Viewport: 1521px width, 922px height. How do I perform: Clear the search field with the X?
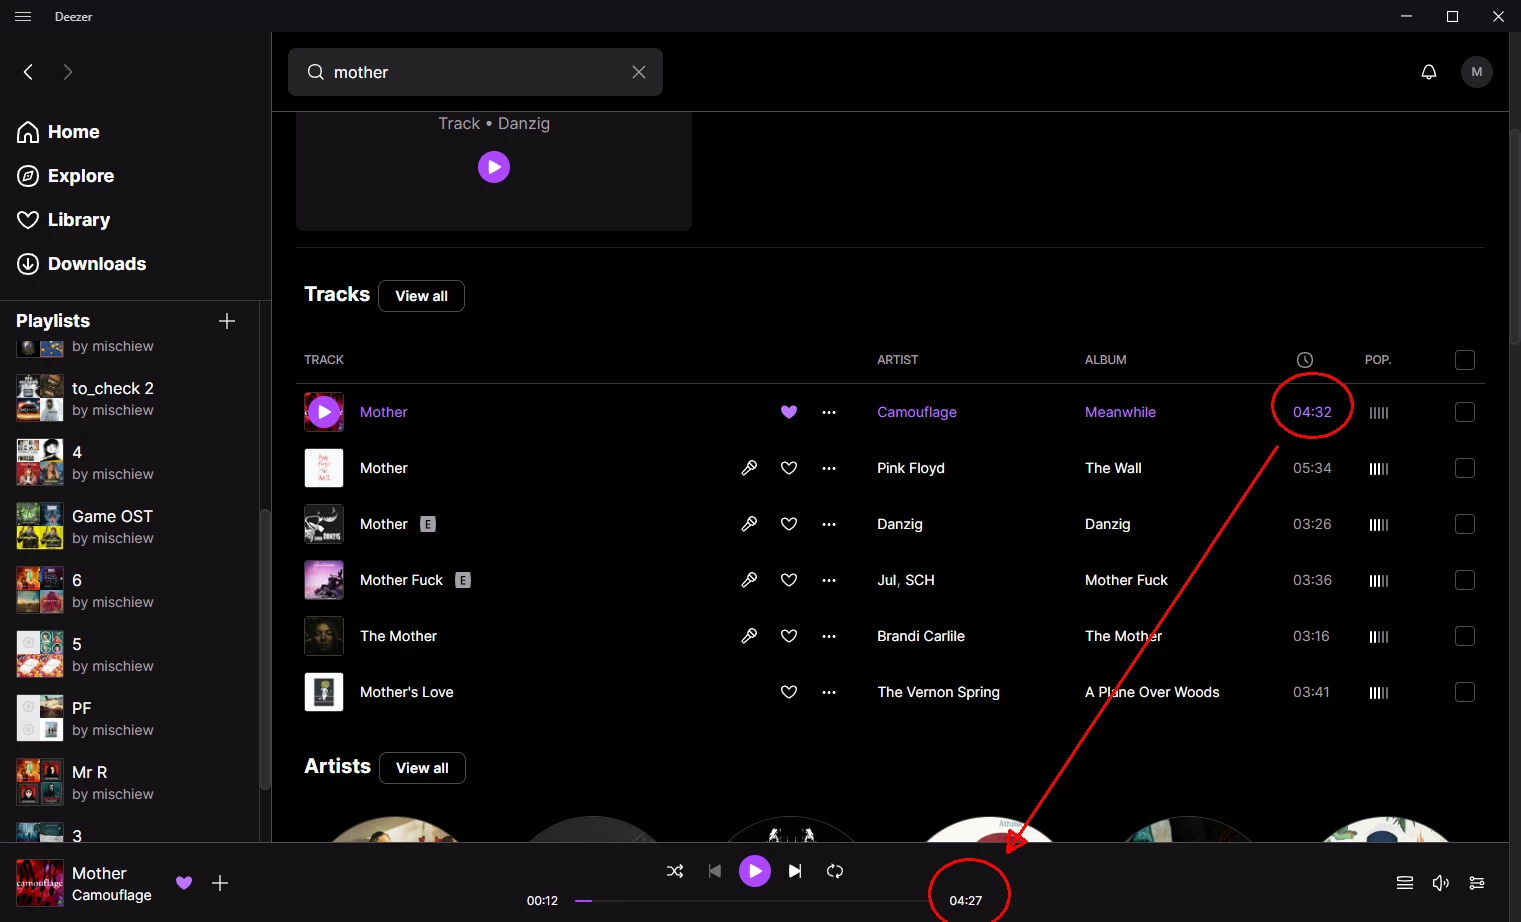(x=639, y=72)
